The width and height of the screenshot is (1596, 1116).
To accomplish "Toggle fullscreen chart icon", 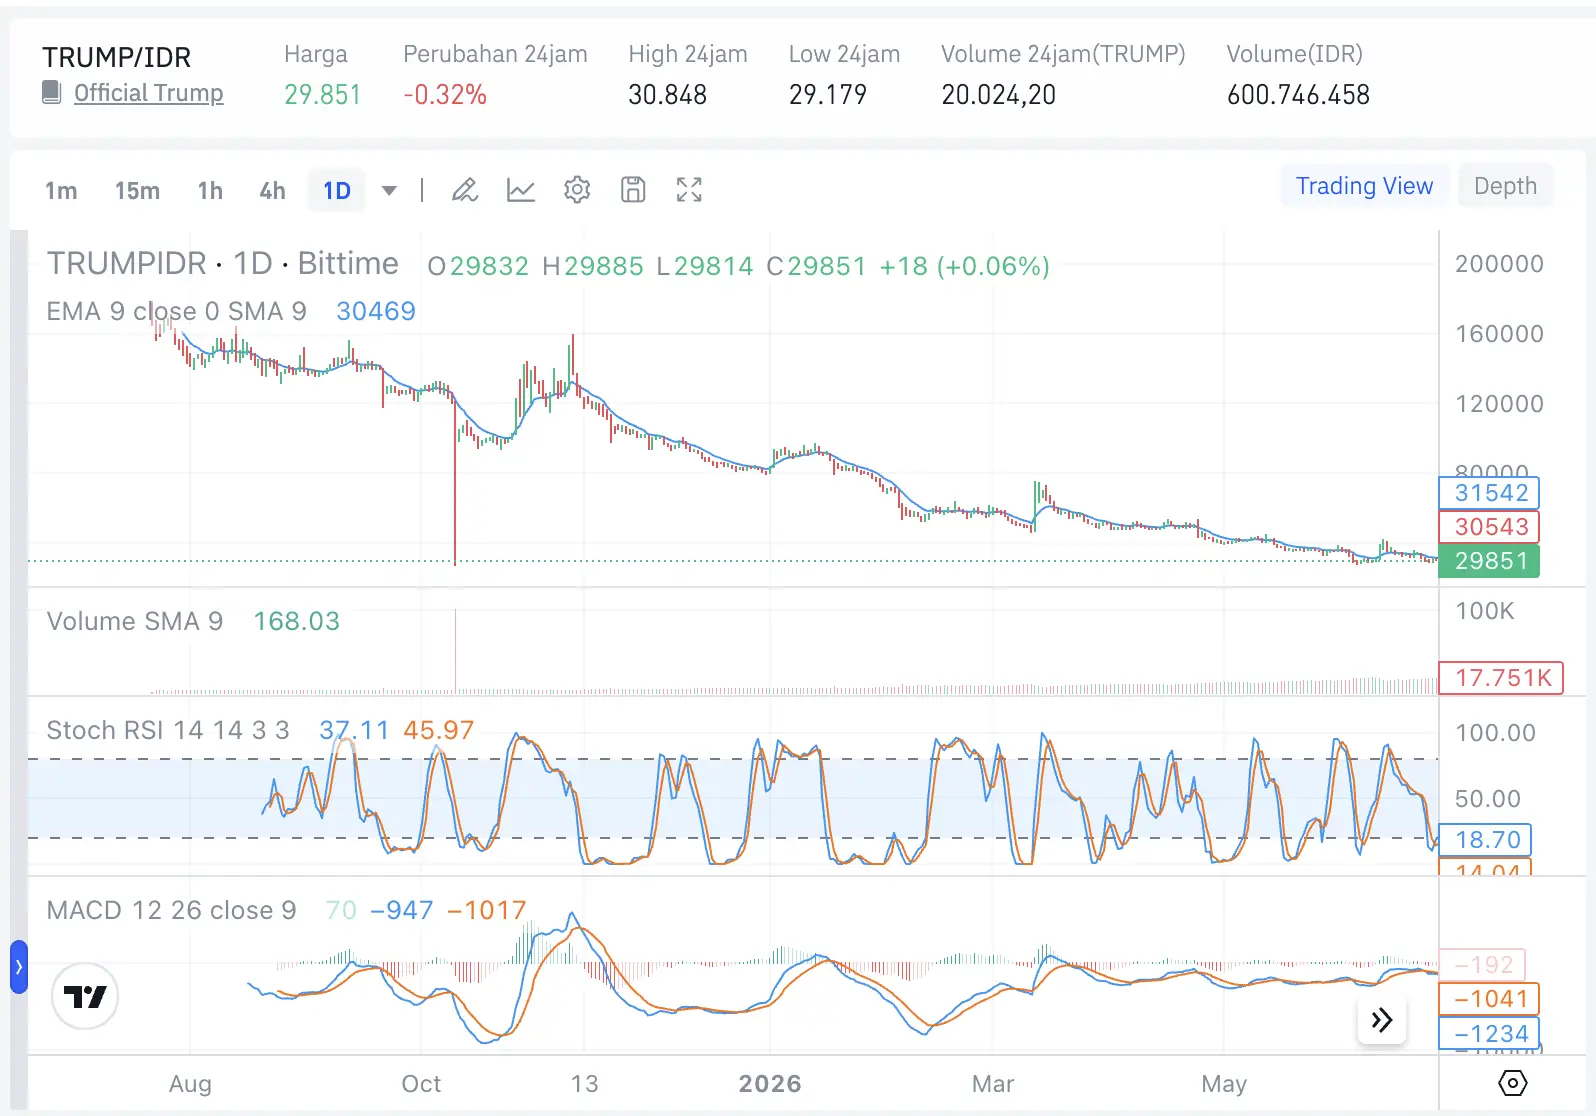I will point(689,189).
